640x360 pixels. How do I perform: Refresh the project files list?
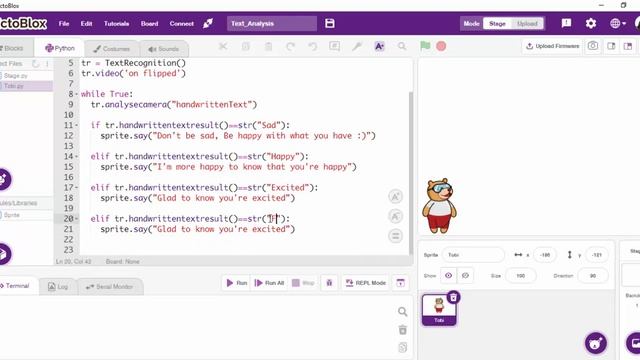(x=36, y=64)
